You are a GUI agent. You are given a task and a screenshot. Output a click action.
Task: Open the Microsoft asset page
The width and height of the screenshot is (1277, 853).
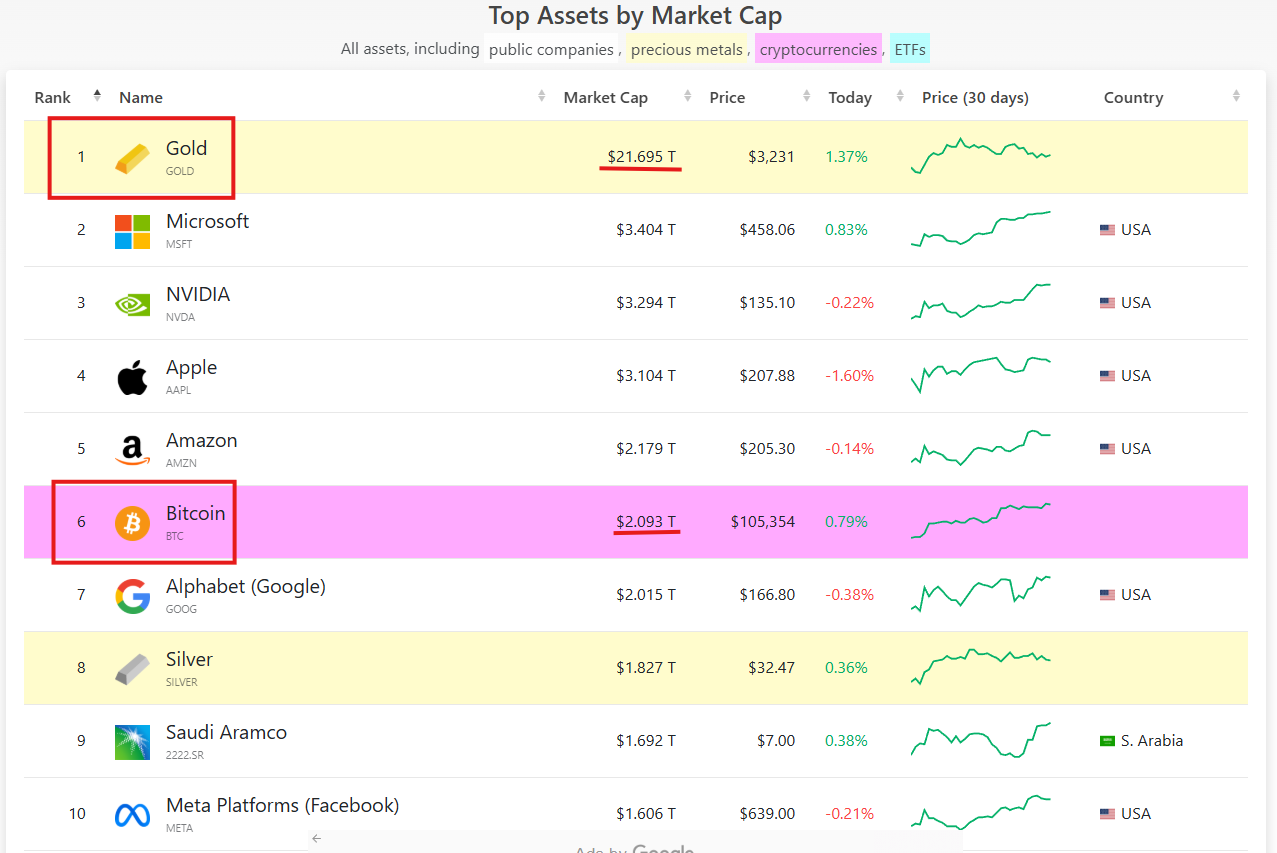click(207, 221)
